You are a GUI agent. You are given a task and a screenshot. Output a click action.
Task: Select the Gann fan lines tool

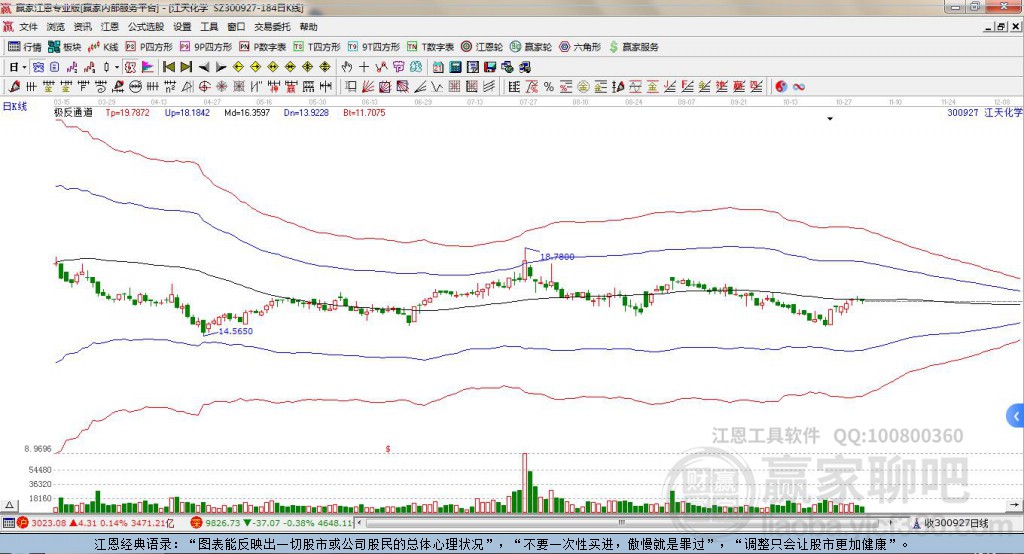click(368, 87)
